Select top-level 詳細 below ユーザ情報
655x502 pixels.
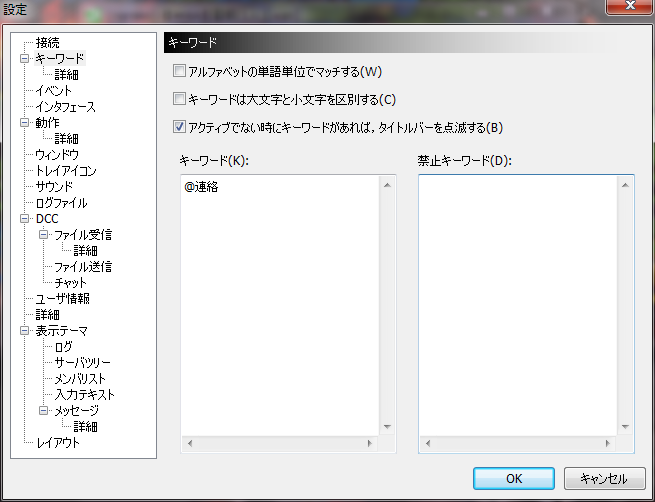(x=47, y=315)
